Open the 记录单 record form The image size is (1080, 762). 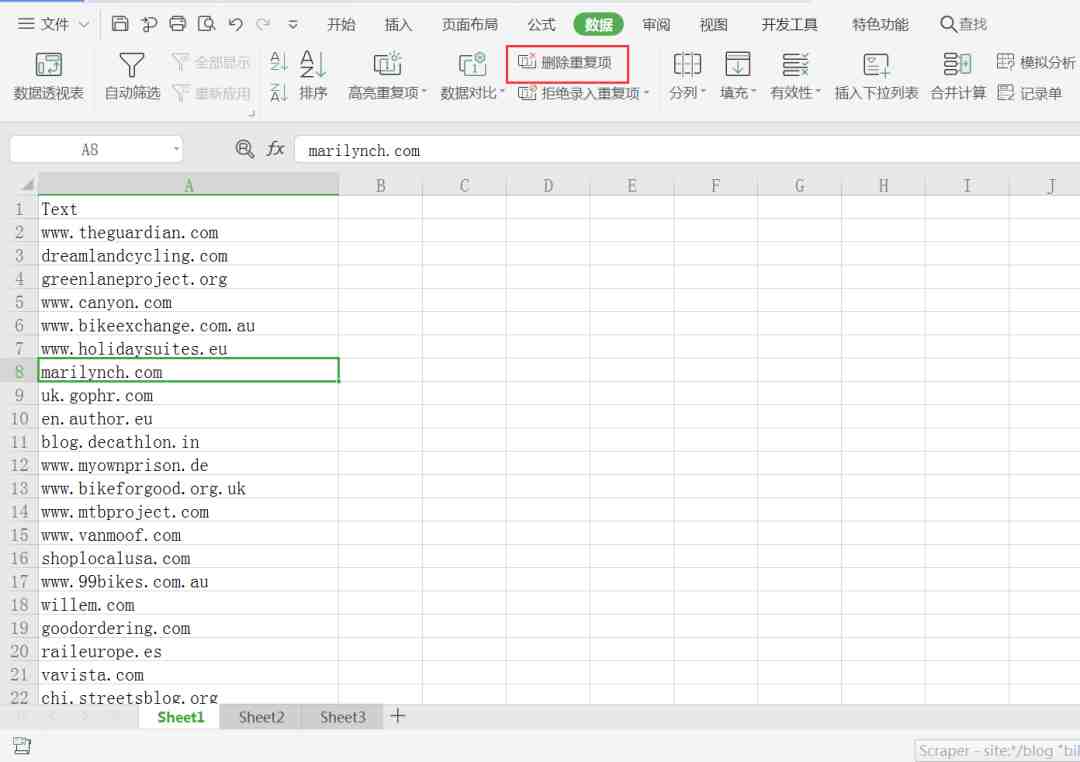tap(1029, 92)
